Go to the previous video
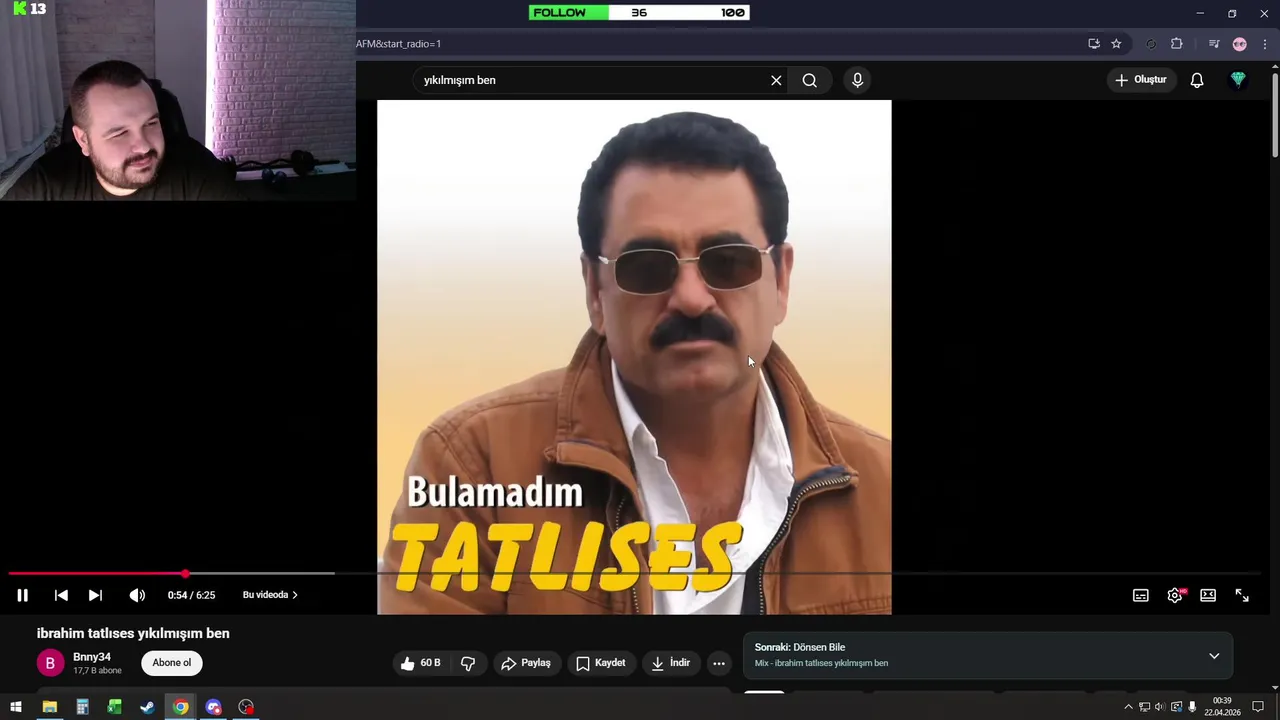Viewport: 1280px width, 720px height. click(61, 595)
